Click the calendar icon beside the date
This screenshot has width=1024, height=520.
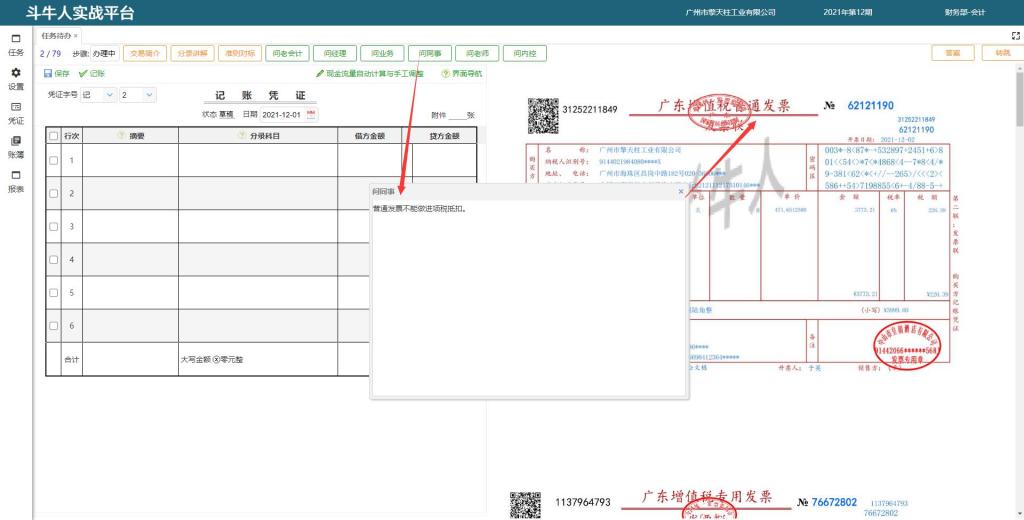pos(311,115)
